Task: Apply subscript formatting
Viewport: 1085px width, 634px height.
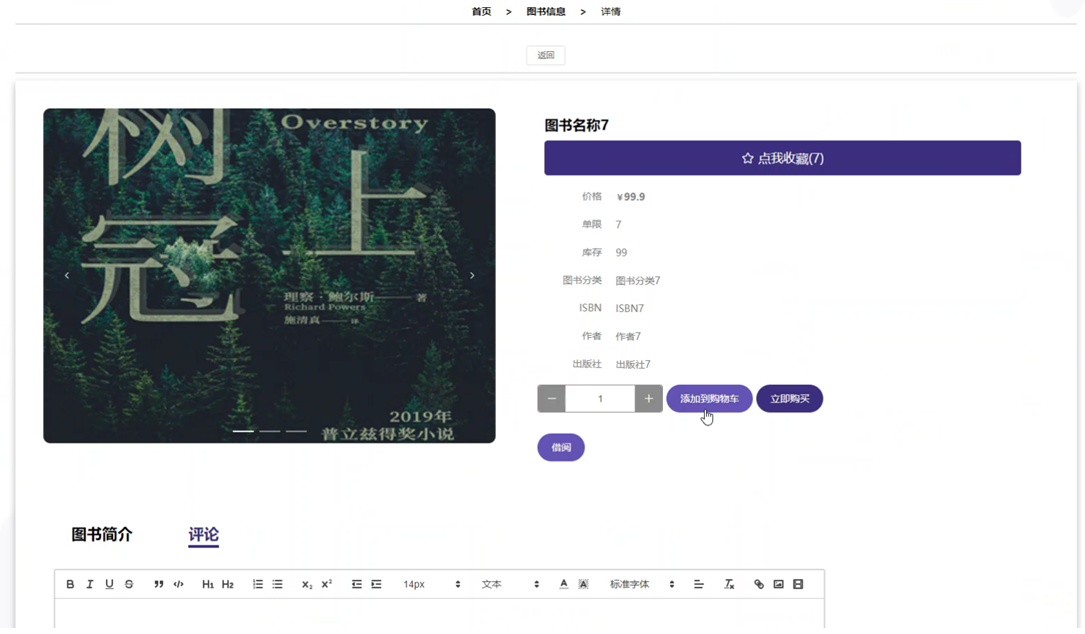Action: pos(307,584)
